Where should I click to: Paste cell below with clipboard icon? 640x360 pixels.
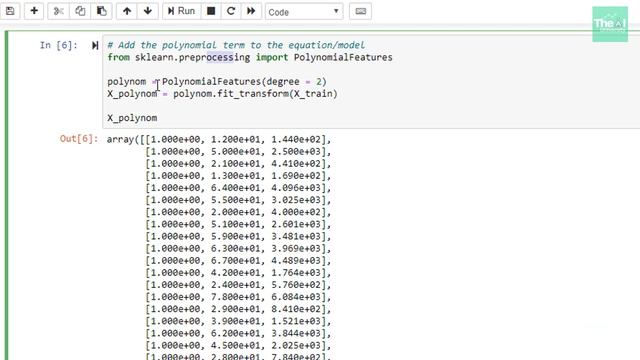[x=102, y=11]
